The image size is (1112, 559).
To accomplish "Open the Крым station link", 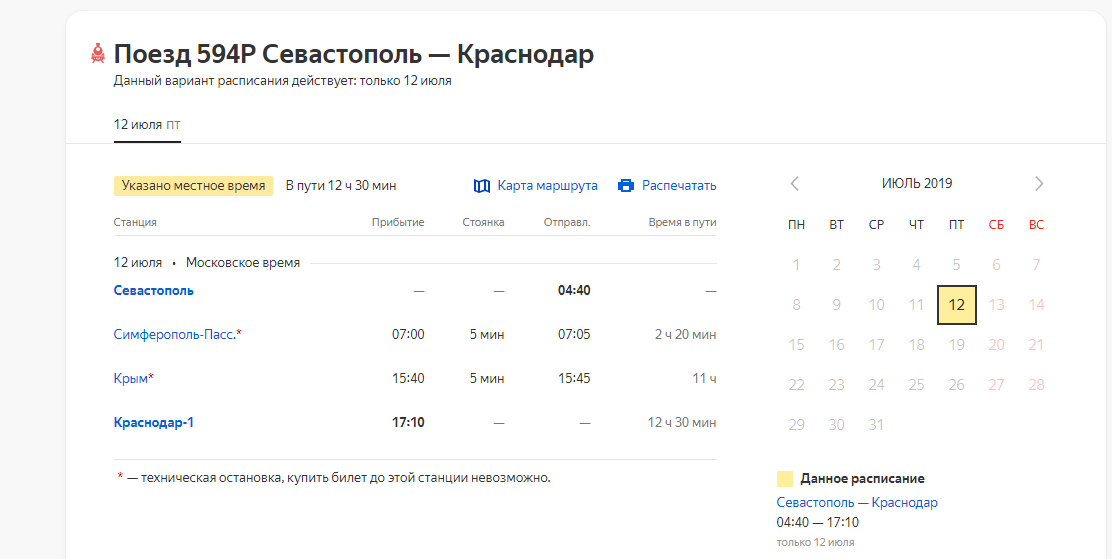I will click(131, 379).
